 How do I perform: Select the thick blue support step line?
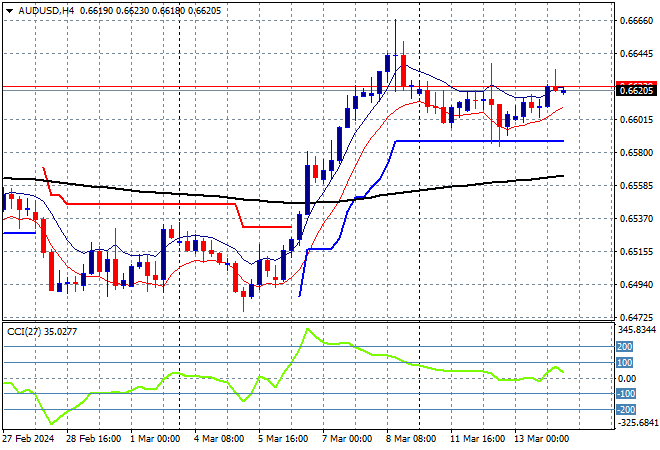pos(480,141)
